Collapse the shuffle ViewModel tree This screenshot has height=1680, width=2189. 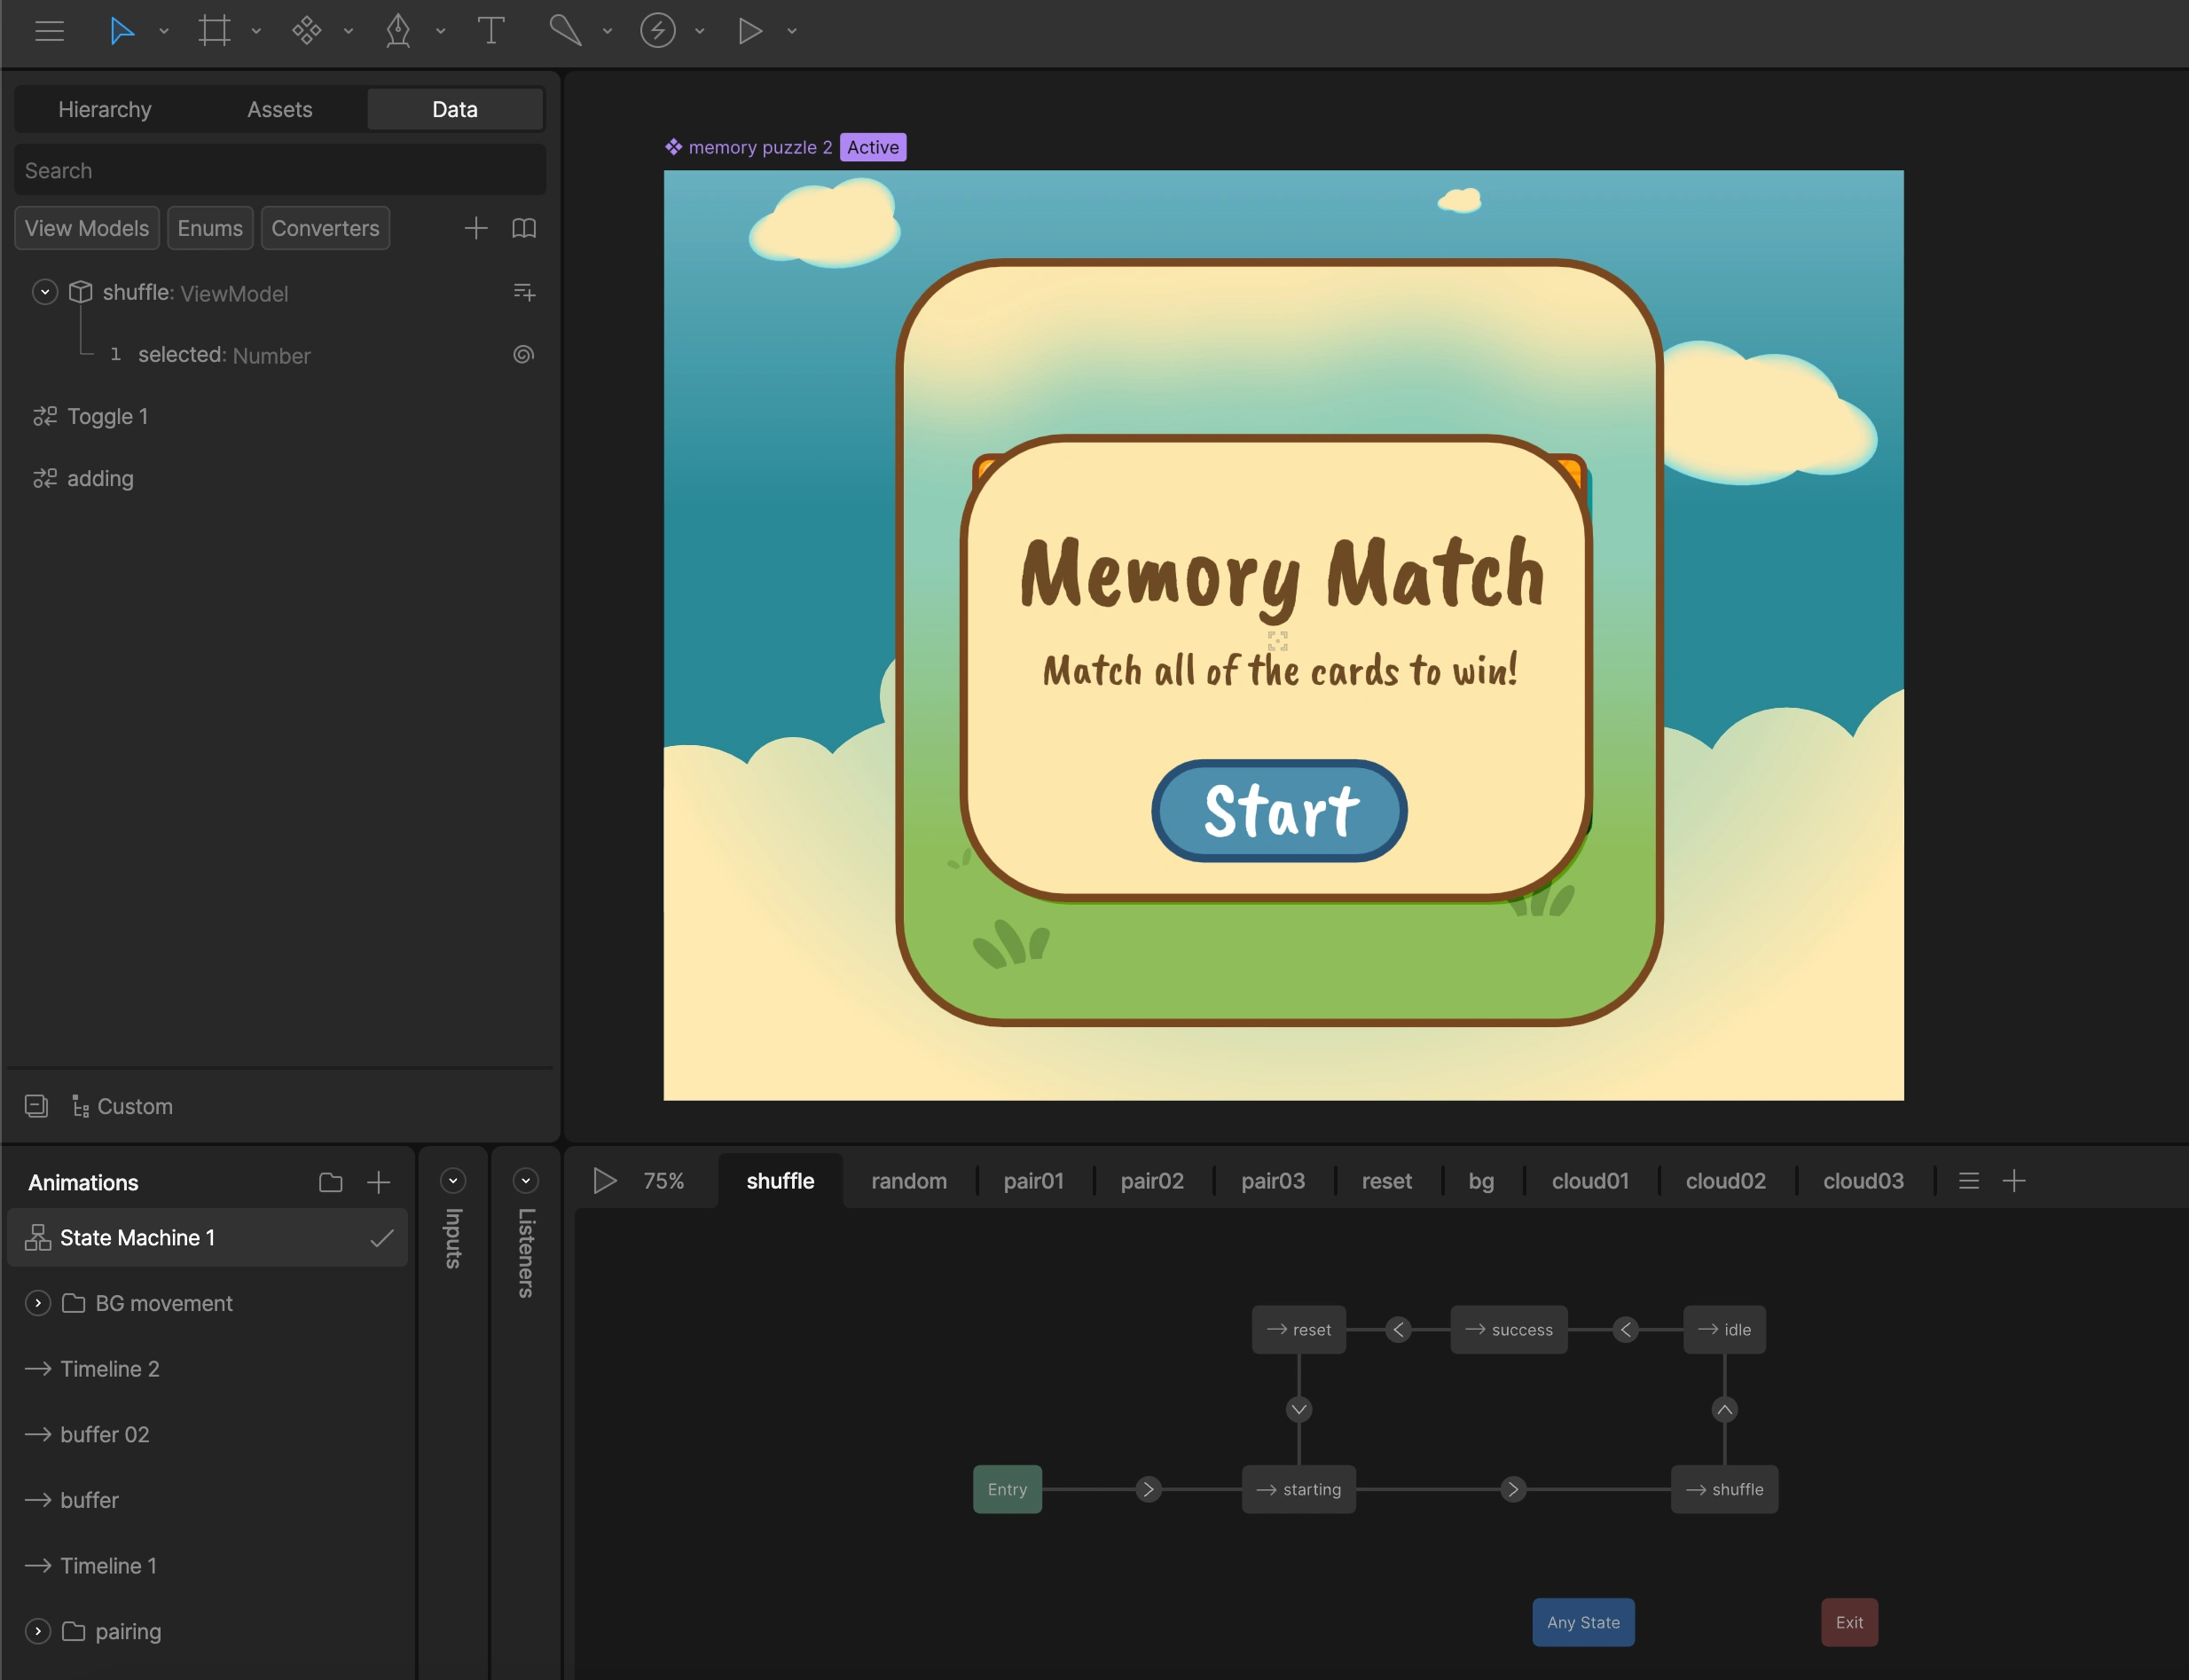44,292
